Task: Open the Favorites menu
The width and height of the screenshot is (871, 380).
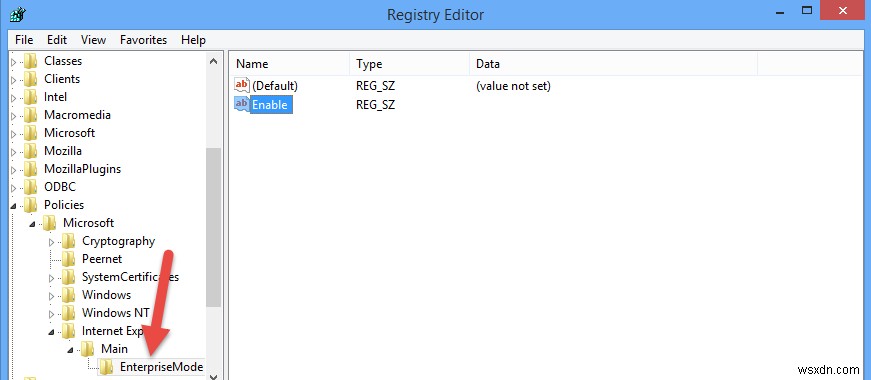Action: [143, 40]
